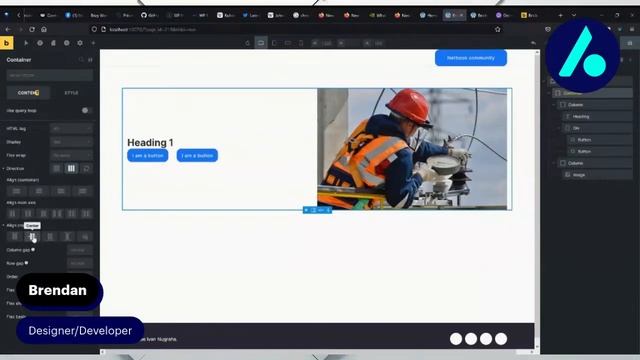Switch to the STYLE tab
640x360 pixels.
pos(71,93)
